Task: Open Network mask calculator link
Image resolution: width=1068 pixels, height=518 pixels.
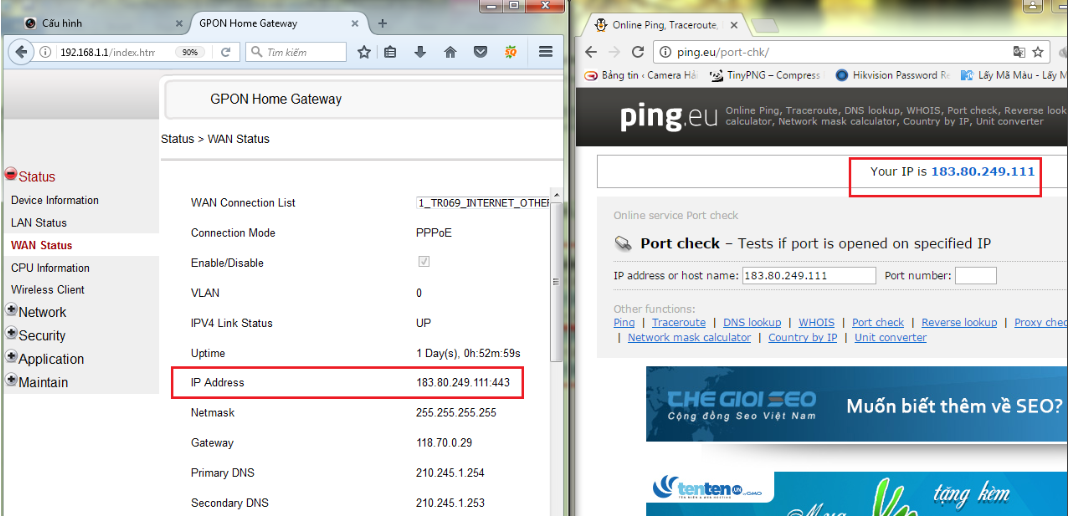Action: tap(689, 338)
